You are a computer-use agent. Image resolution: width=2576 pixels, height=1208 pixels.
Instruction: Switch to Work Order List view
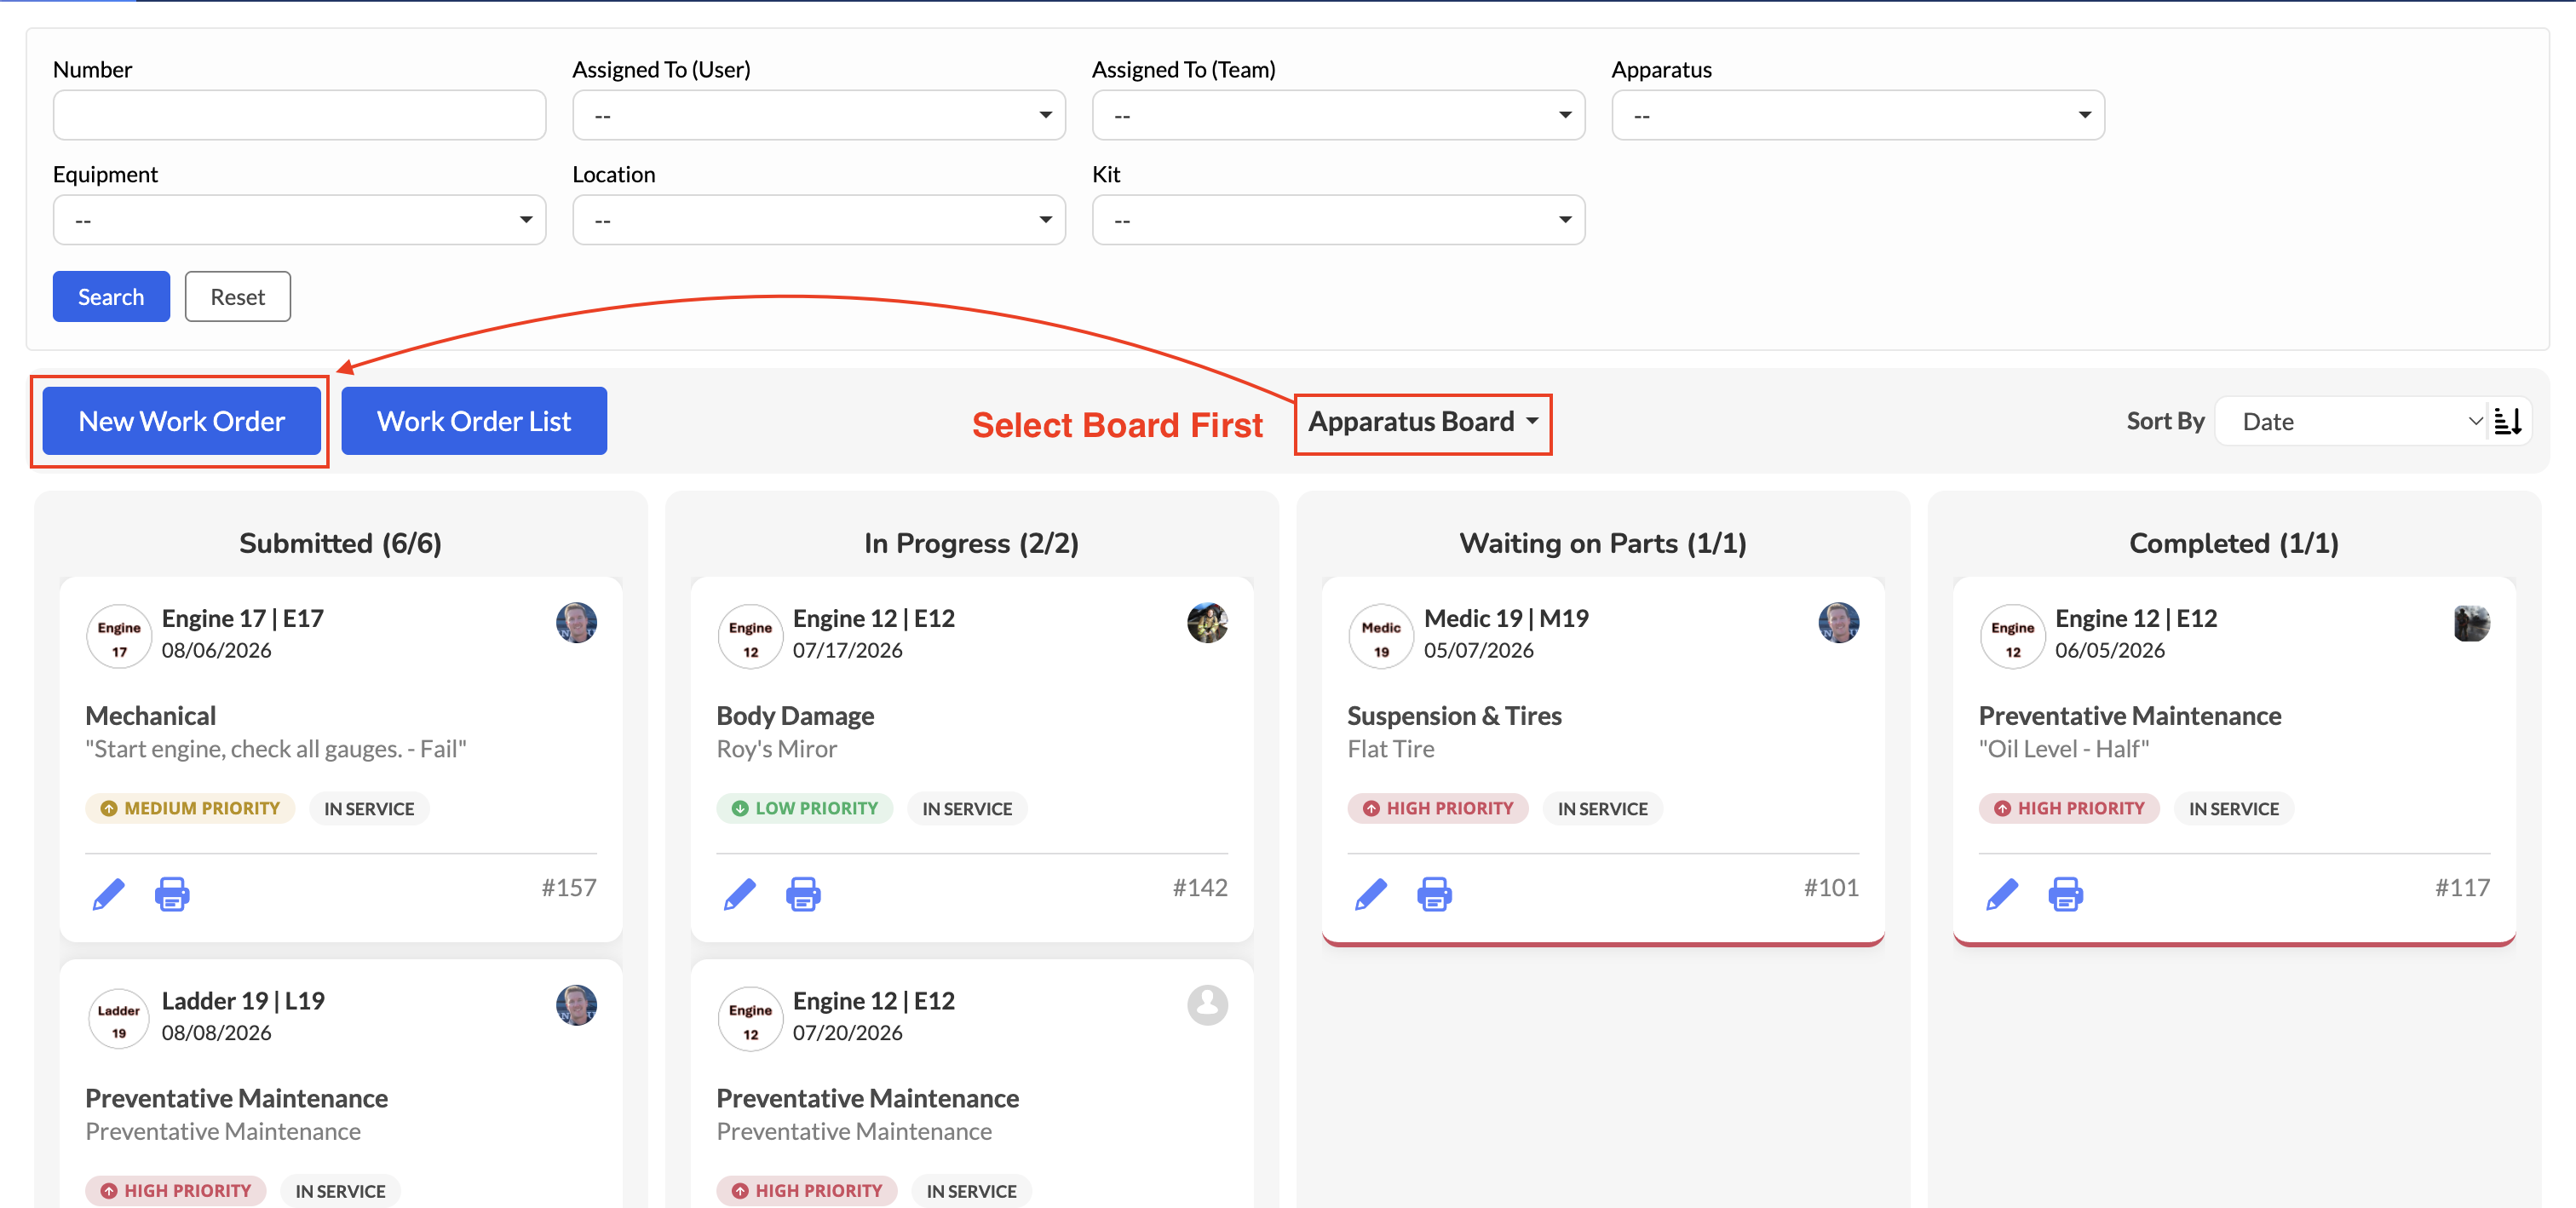[x=474, y=421]
